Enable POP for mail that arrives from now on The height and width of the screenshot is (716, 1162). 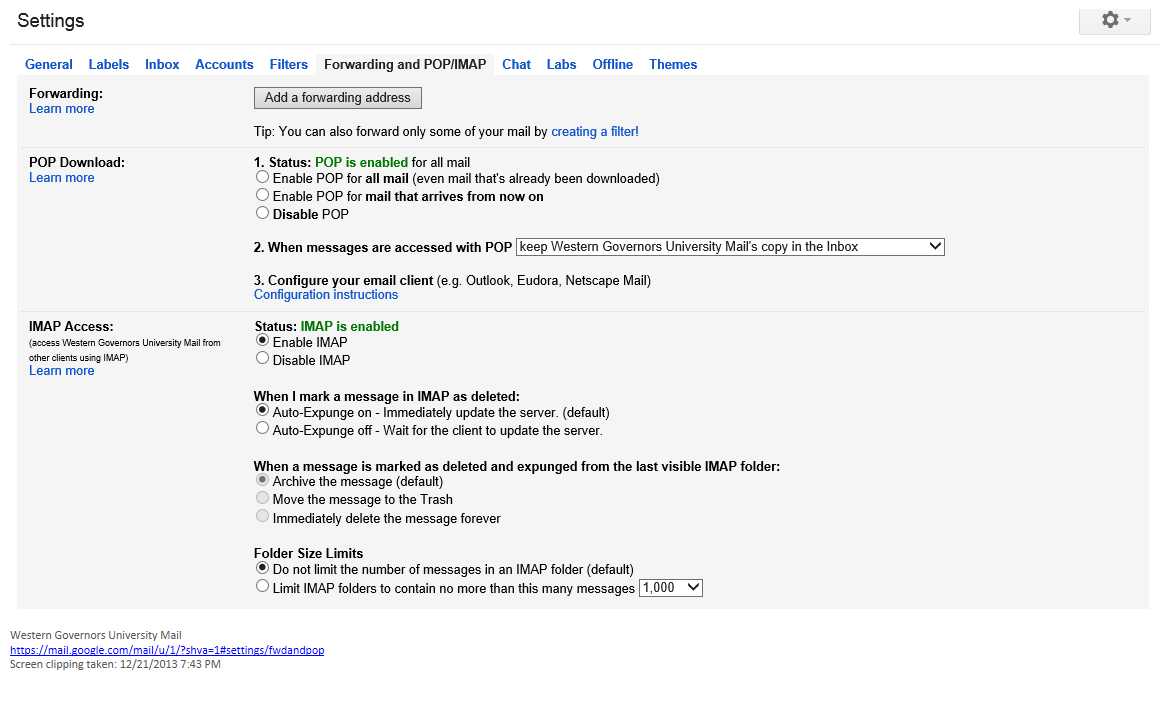click(x=262, y=195)
